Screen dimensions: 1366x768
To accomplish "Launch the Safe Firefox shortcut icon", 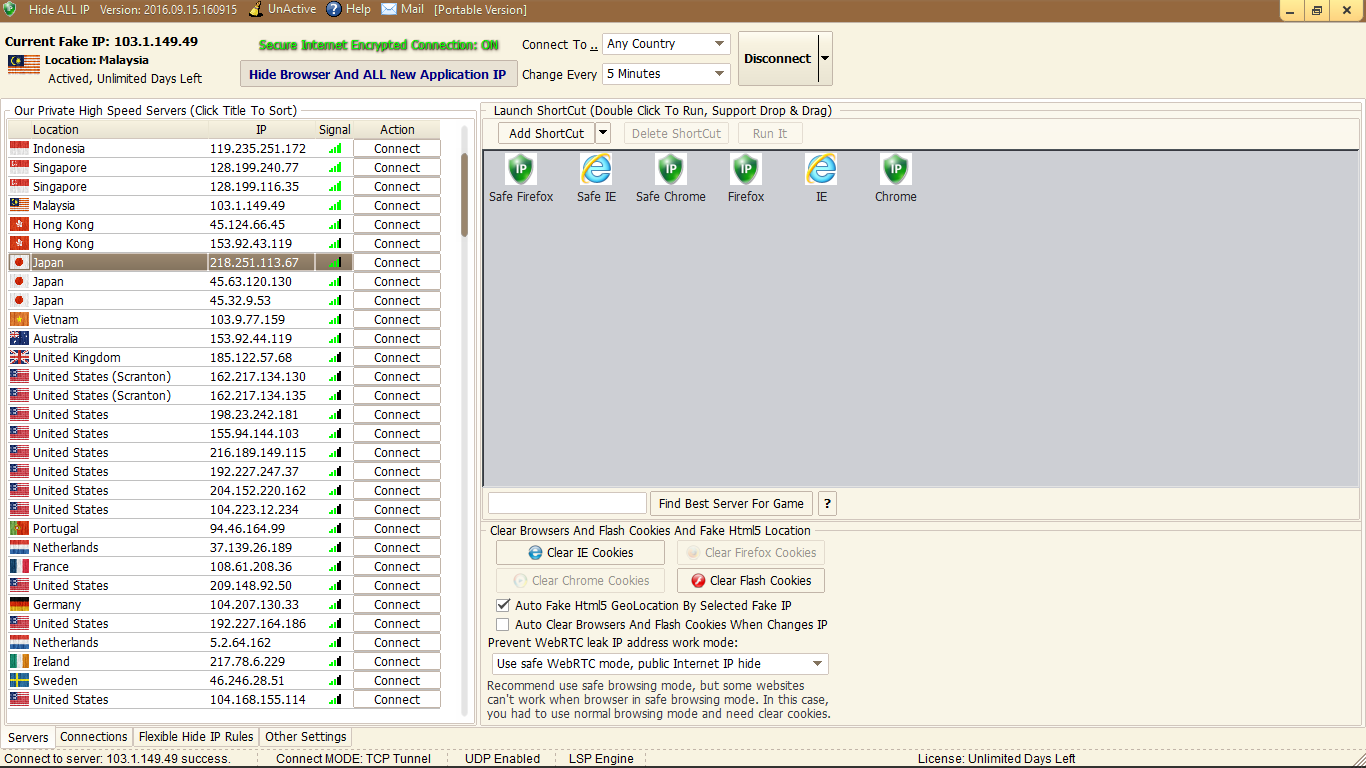I will (521, 169).
